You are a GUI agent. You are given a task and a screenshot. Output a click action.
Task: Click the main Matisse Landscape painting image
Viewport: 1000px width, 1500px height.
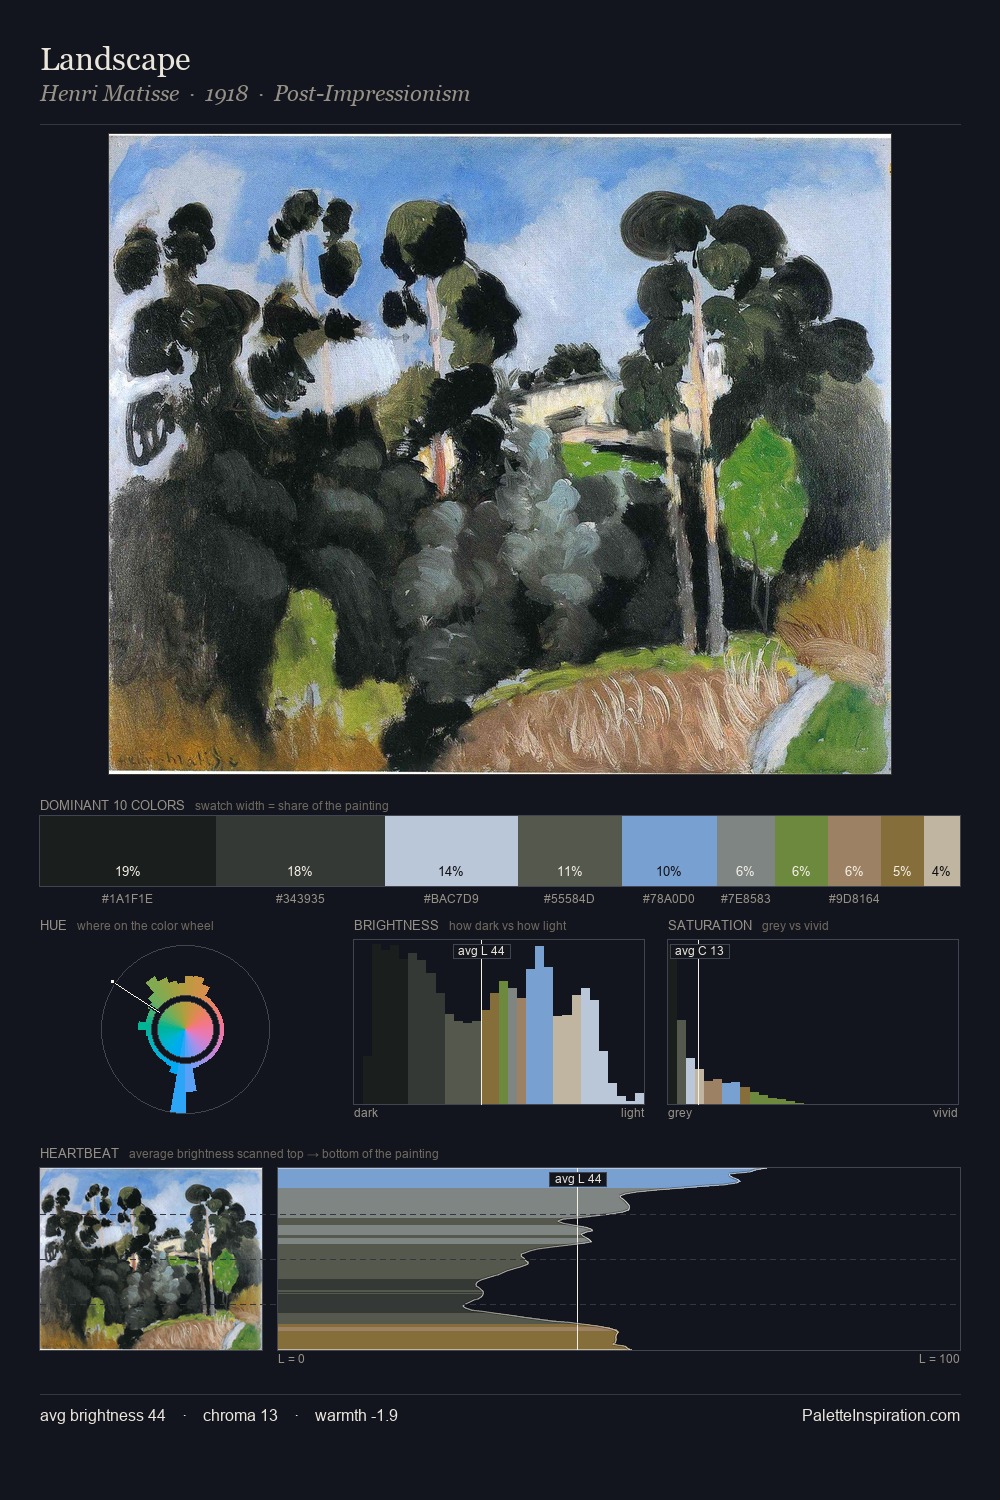pos(500,454)
